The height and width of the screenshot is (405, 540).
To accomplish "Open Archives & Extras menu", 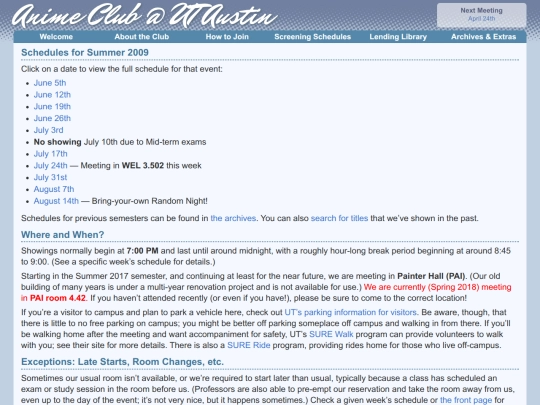I will coord(484,37).
